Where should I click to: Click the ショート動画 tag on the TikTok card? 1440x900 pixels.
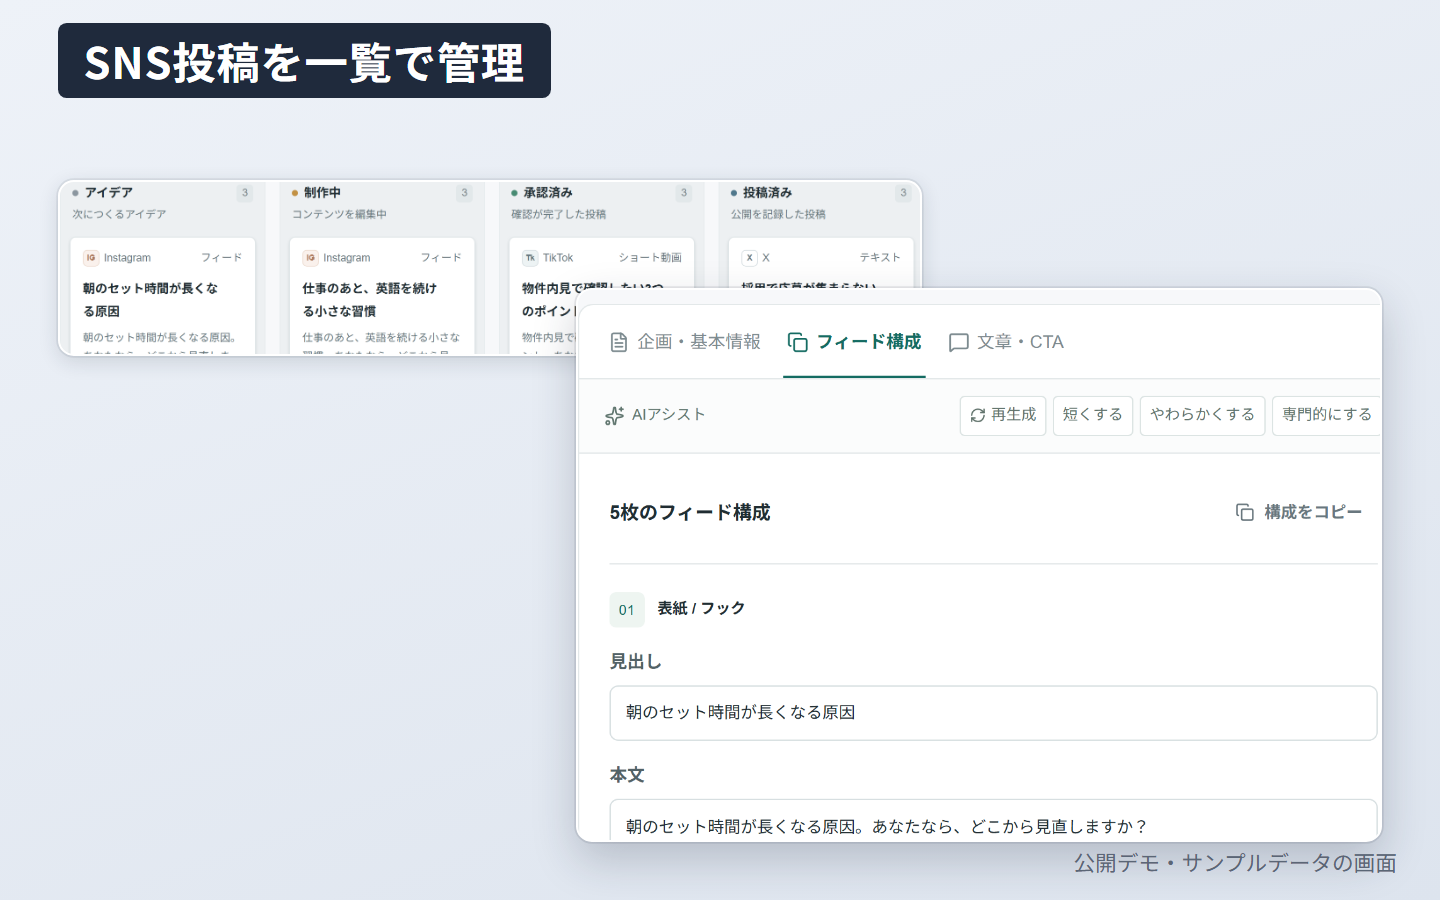click(650, 258)
